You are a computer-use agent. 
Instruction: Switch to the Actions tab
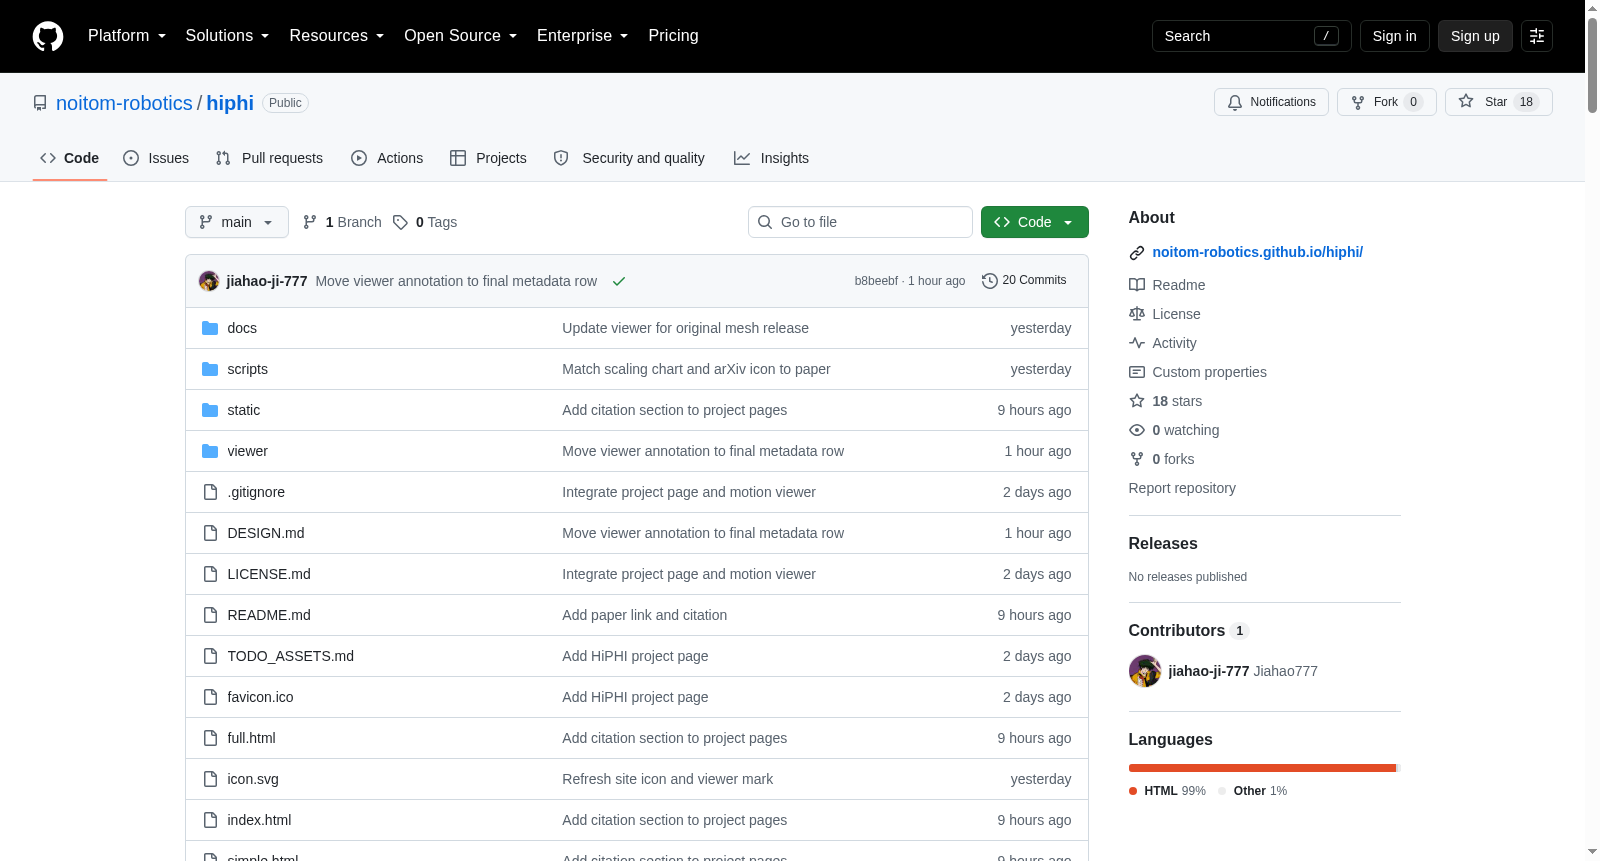387,158
